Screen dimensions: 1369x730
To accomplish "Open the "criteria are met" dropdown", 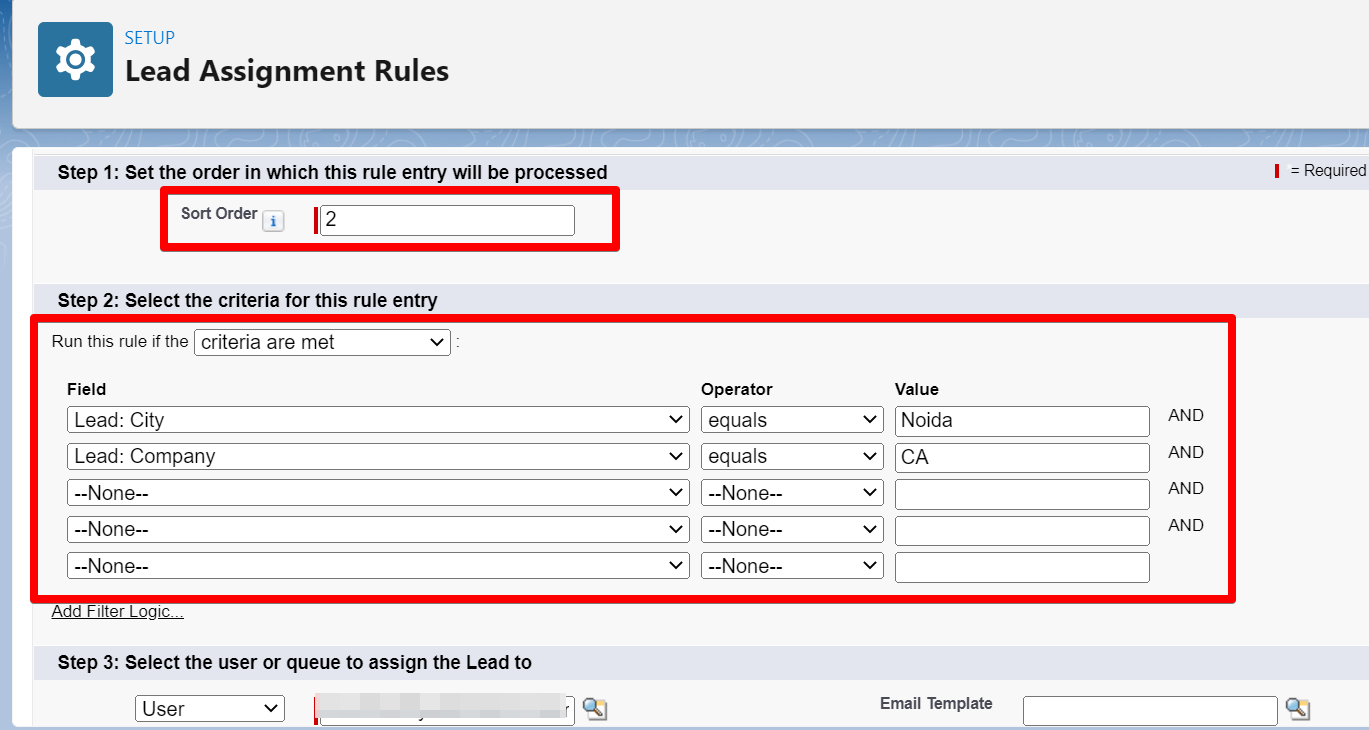I will click(322, 342).
